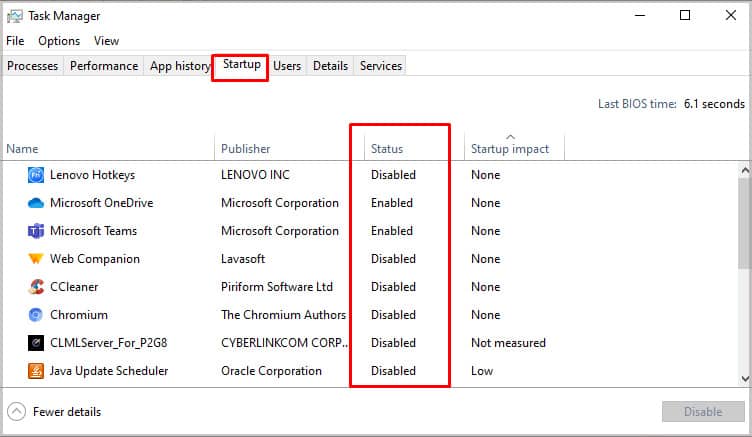Click Enabled status of Microsoft OneDrive

click(392, 203)
